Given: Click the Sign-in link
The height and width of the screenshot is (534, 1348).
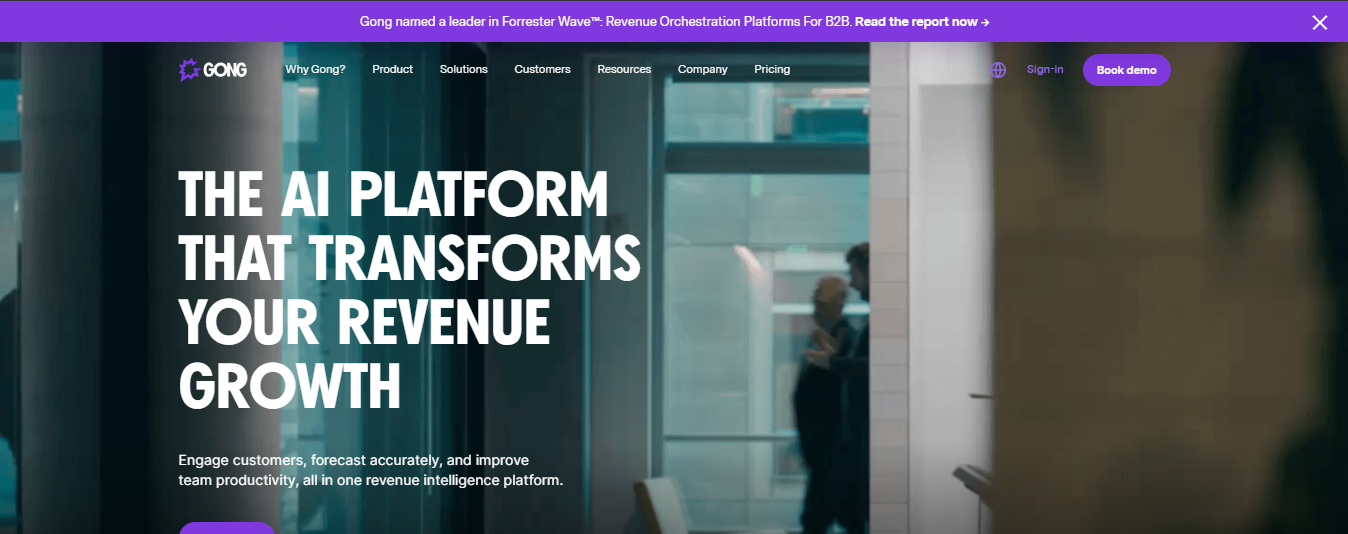Looking at the screenshot, I should tap(1045, 70).
